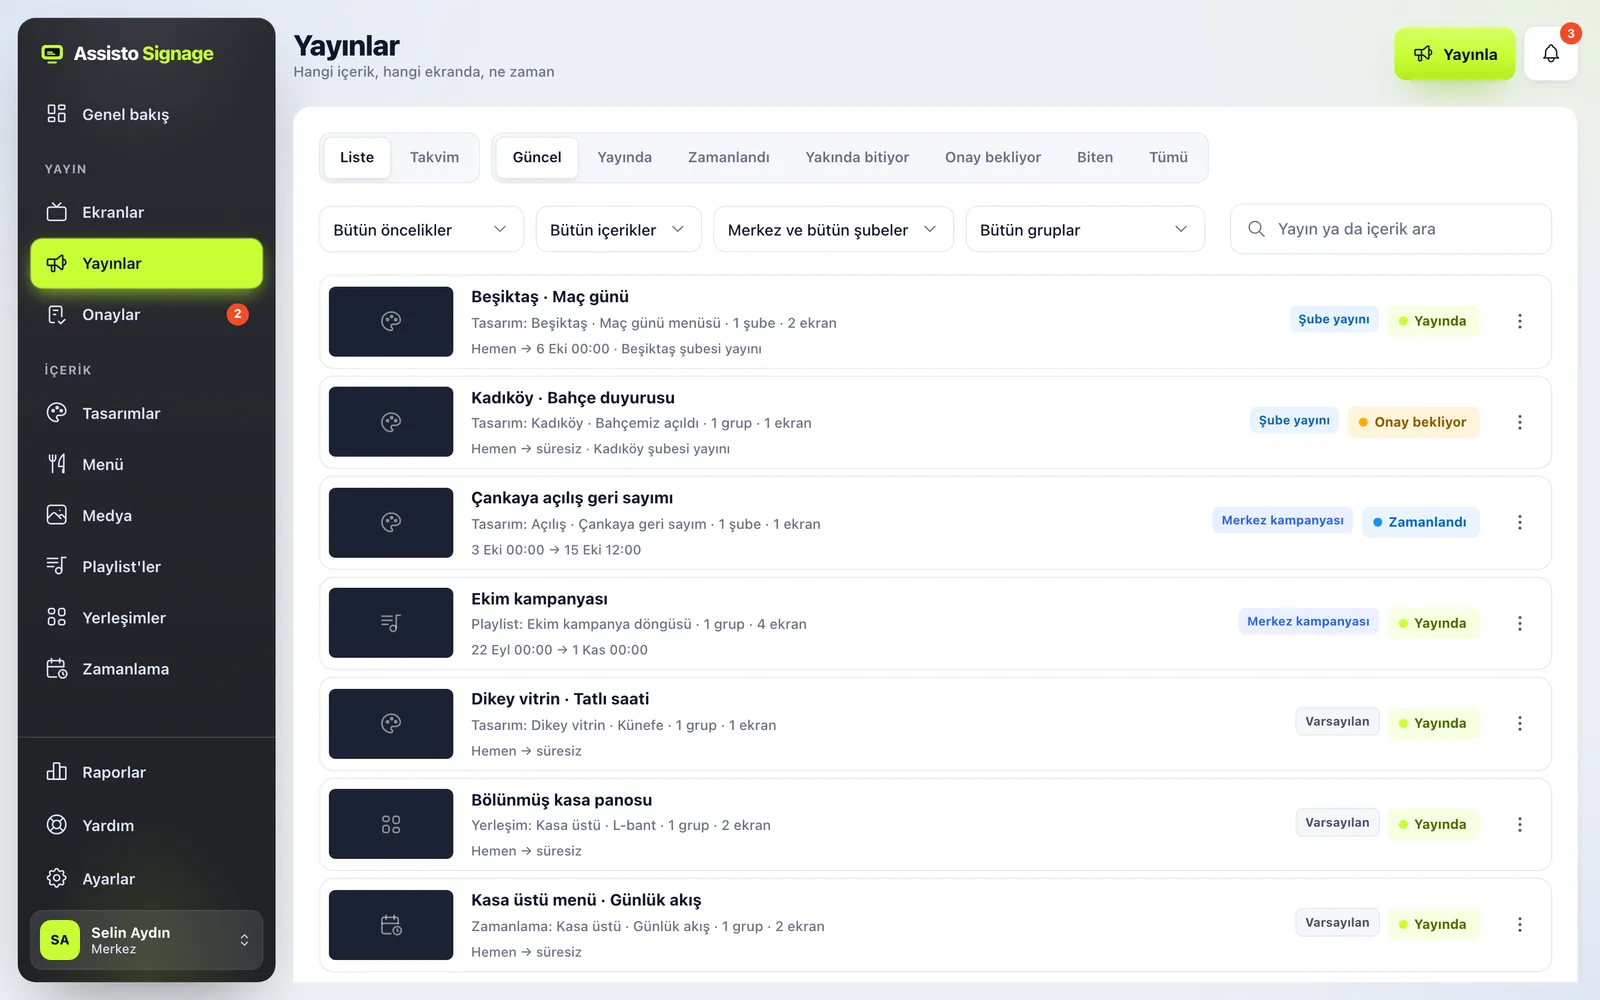This screenshot has width=1600, height=1000.
Task: Expand Bütün içerikler dropdown
Action: (618, 229)
